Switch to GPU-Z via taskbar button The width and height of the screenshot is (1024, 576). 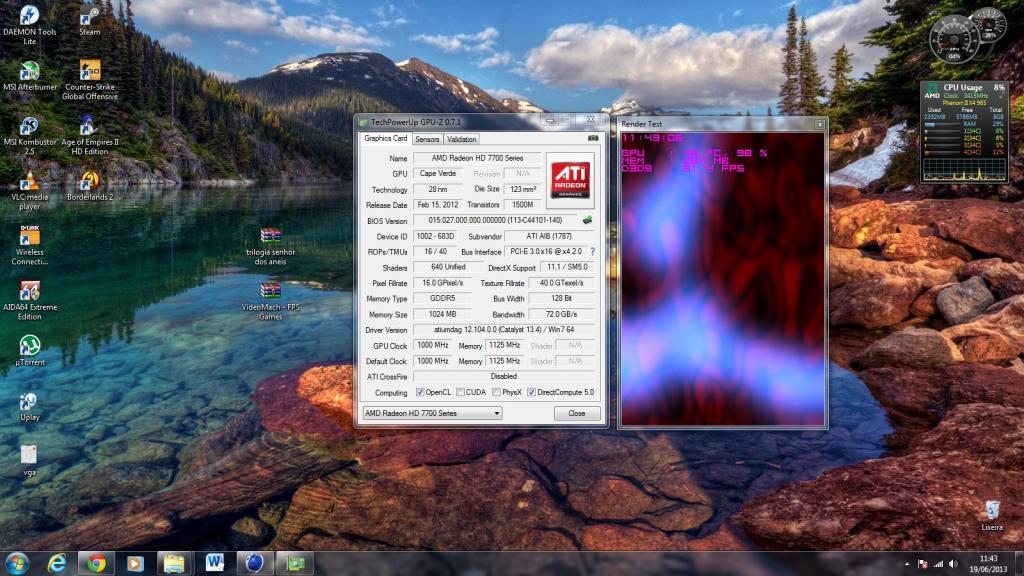[x=295, y=563]
